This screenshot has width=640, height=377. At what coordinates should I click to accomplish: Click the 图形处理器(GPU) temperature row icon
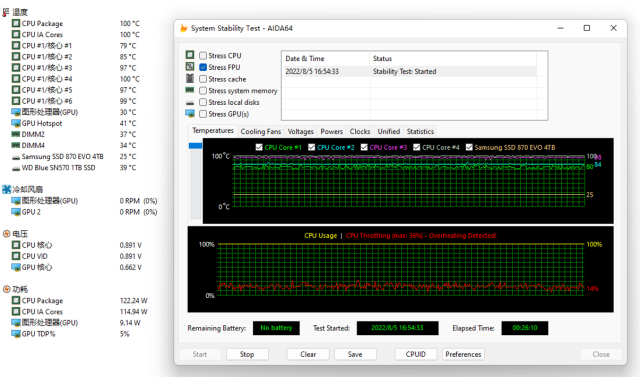pyautogui.click(x=16, y=112)
